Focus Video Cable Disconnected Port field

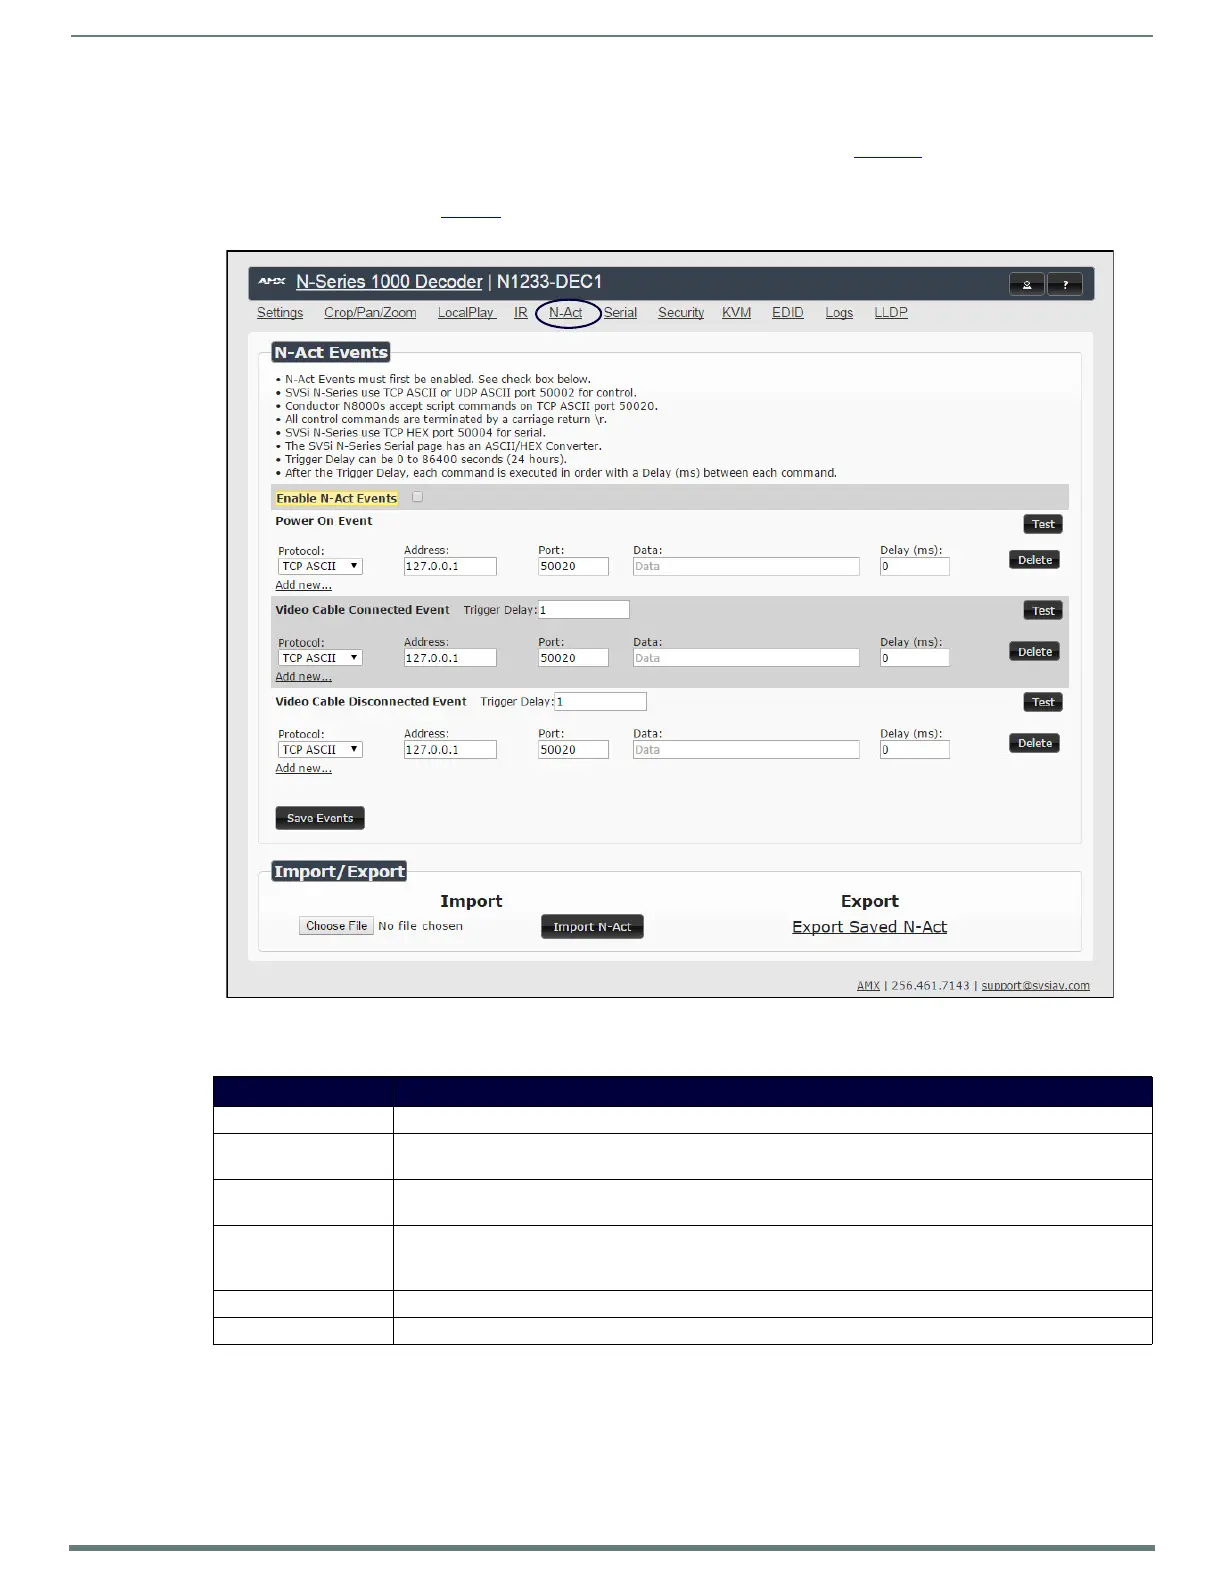pos(573,750)
